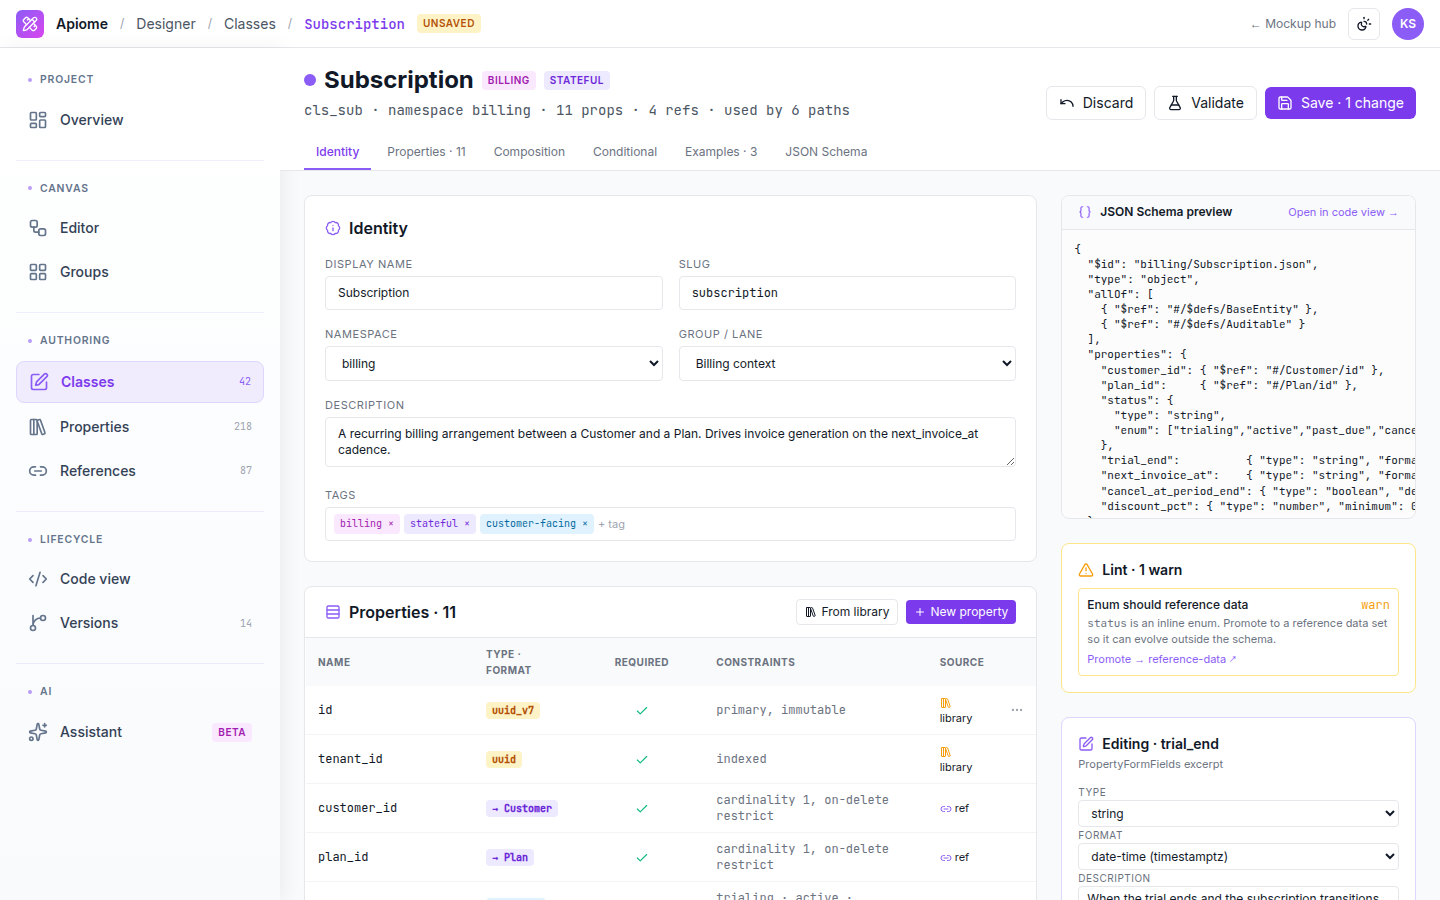Open the Composition tab

(529, 152)
